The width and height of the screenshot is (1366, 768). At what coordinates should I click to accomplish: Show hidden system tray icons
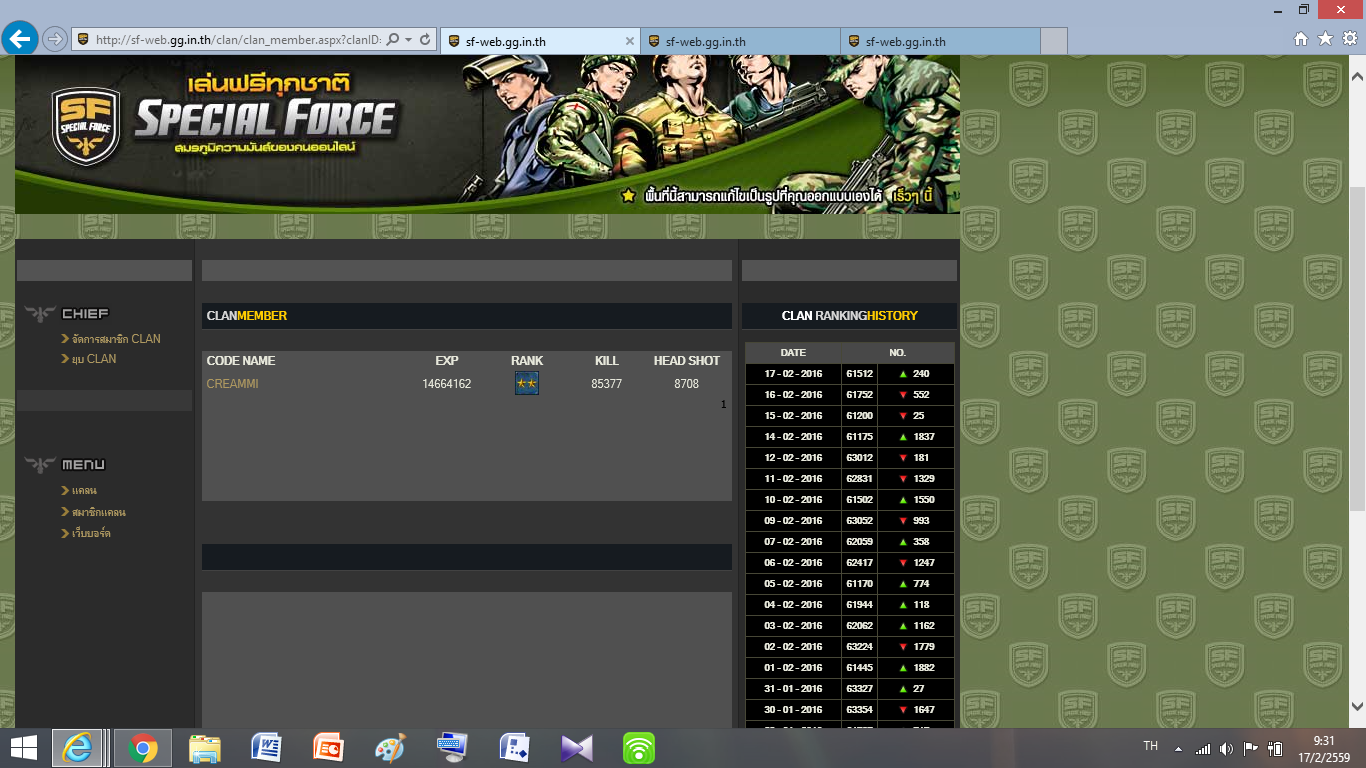click(1178, 748)
